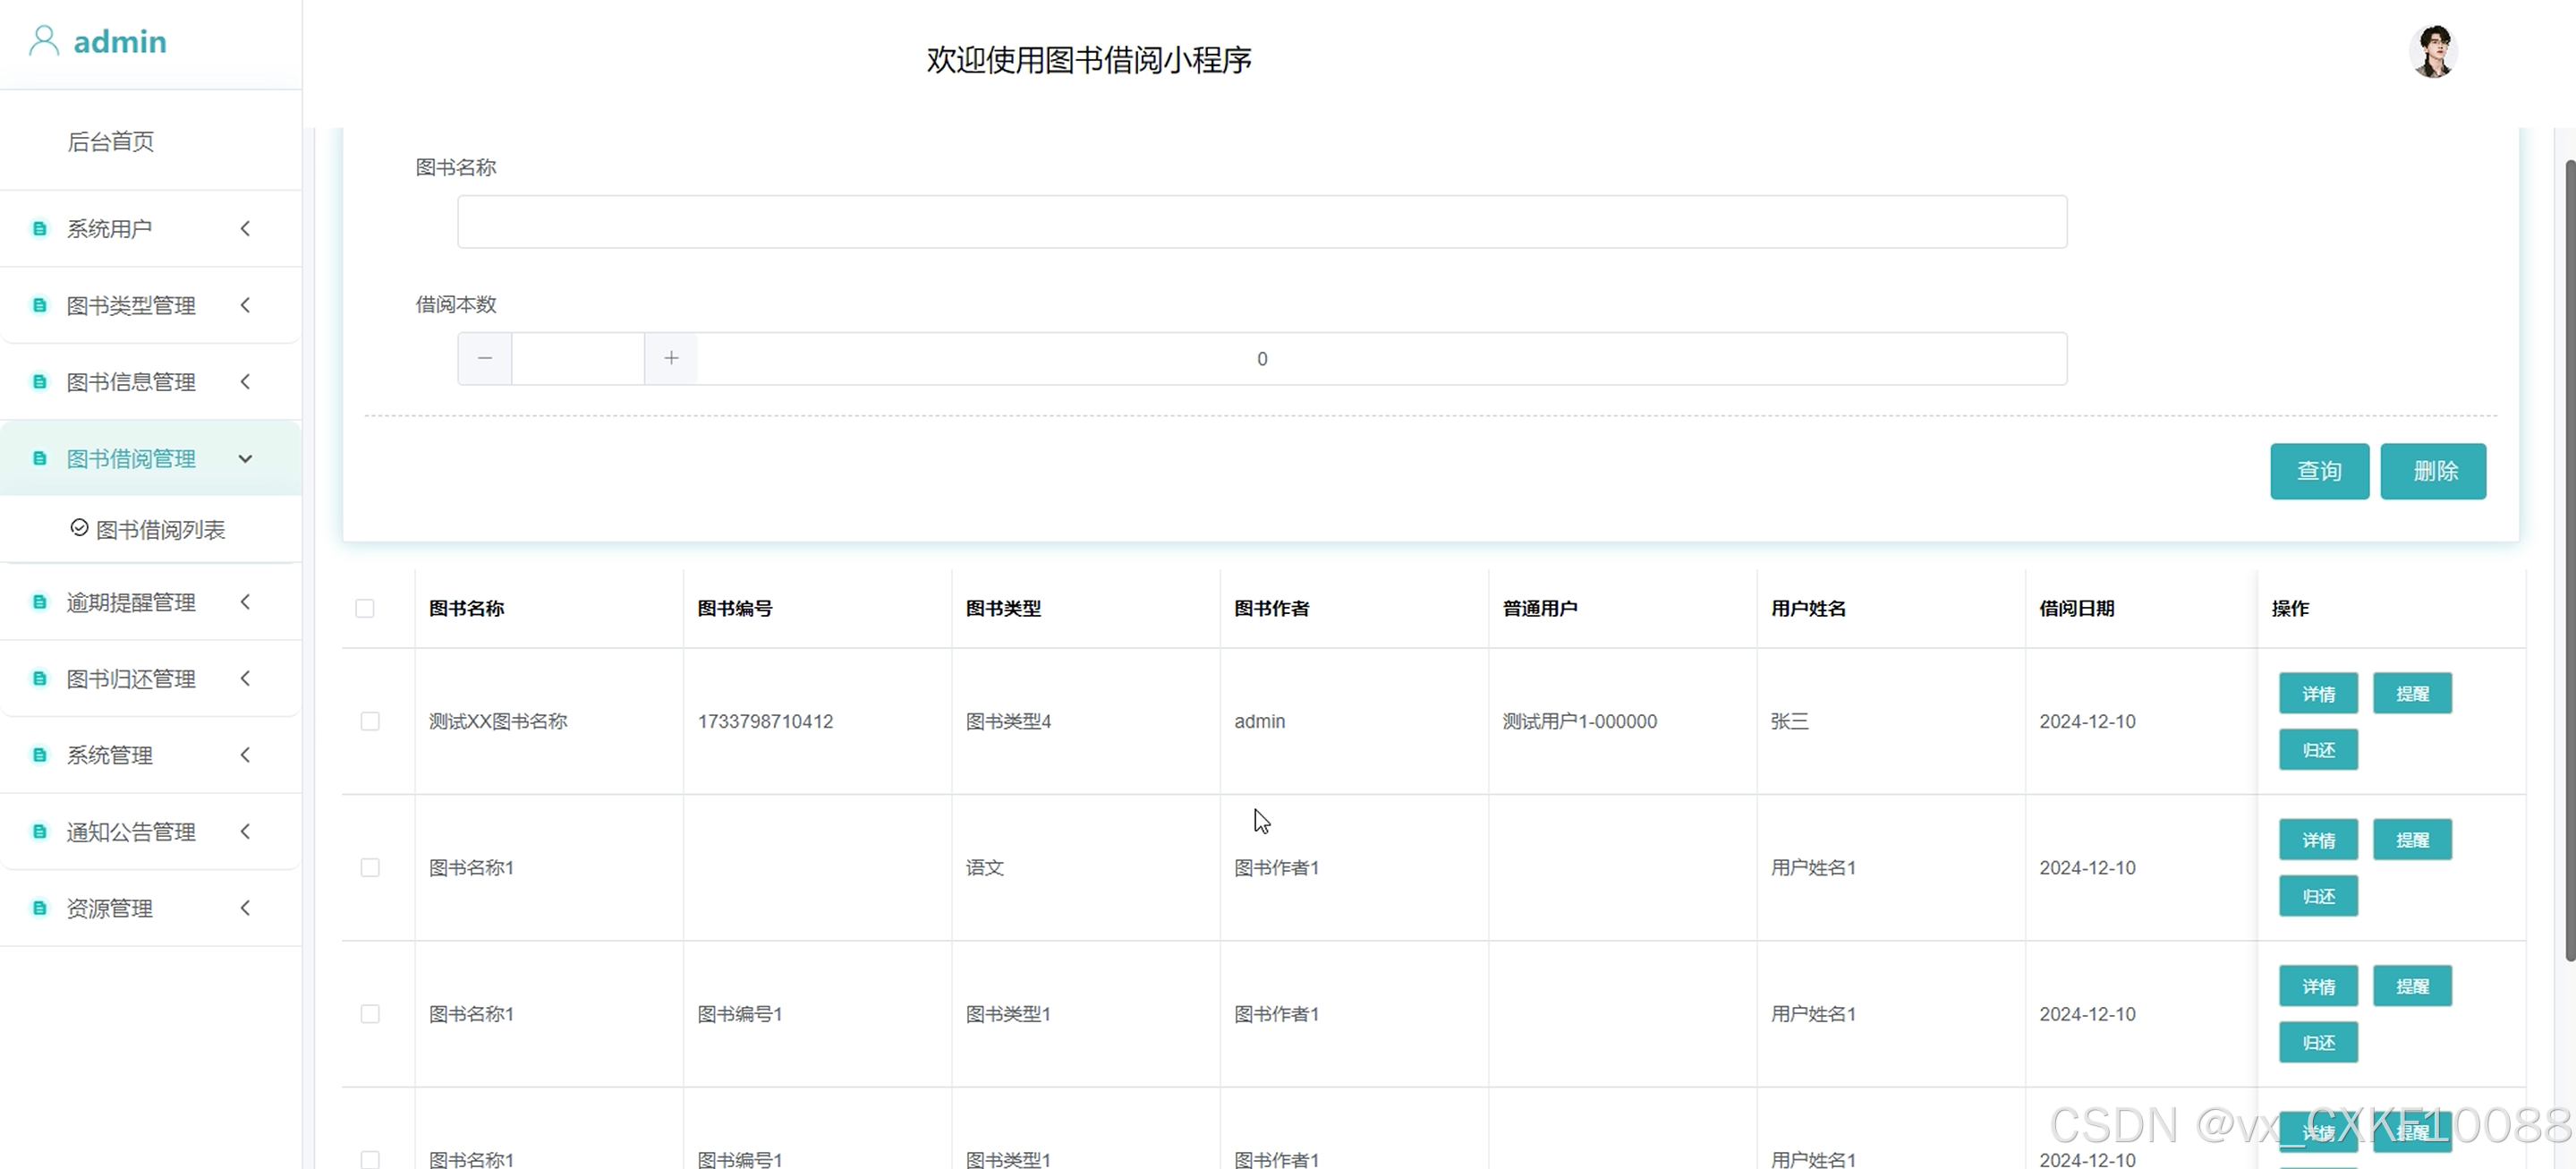Select checkbox of the 语文 book row
Image resolution: width=2576 pixels, height=1169 pixels.
pyautogui.click(x=370, y=867)
